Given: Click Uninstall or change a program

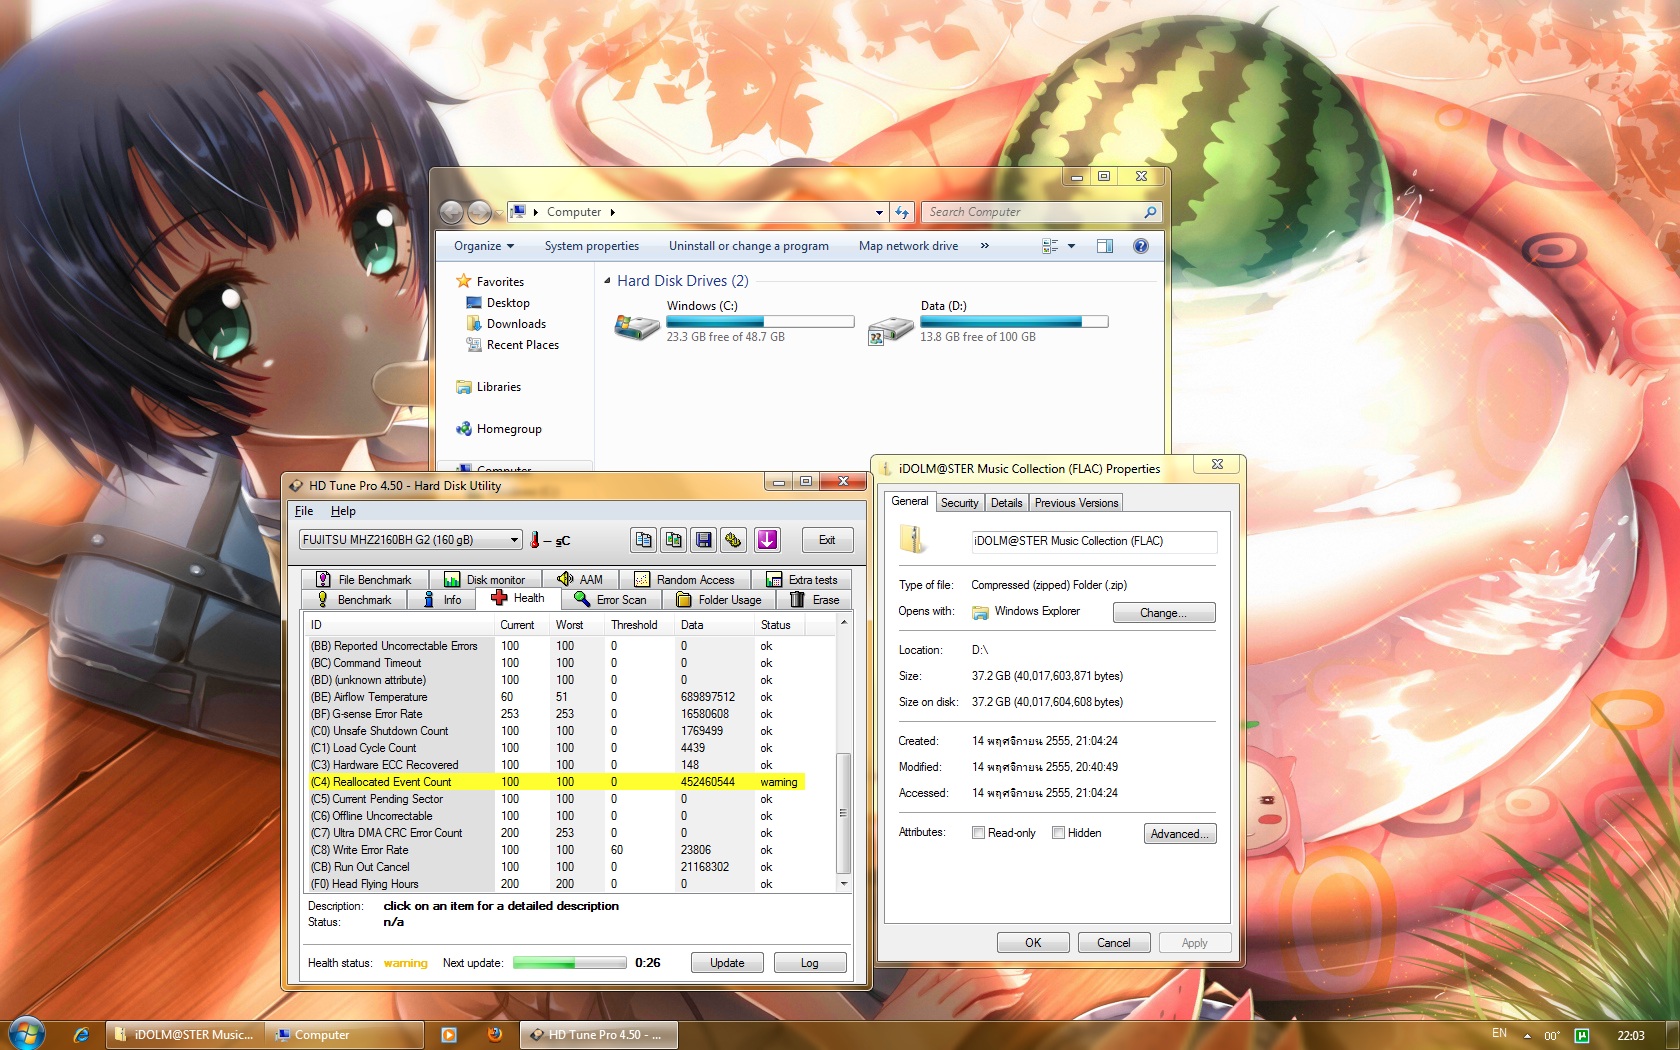Looking at the screenshot, I should point(749,246).
